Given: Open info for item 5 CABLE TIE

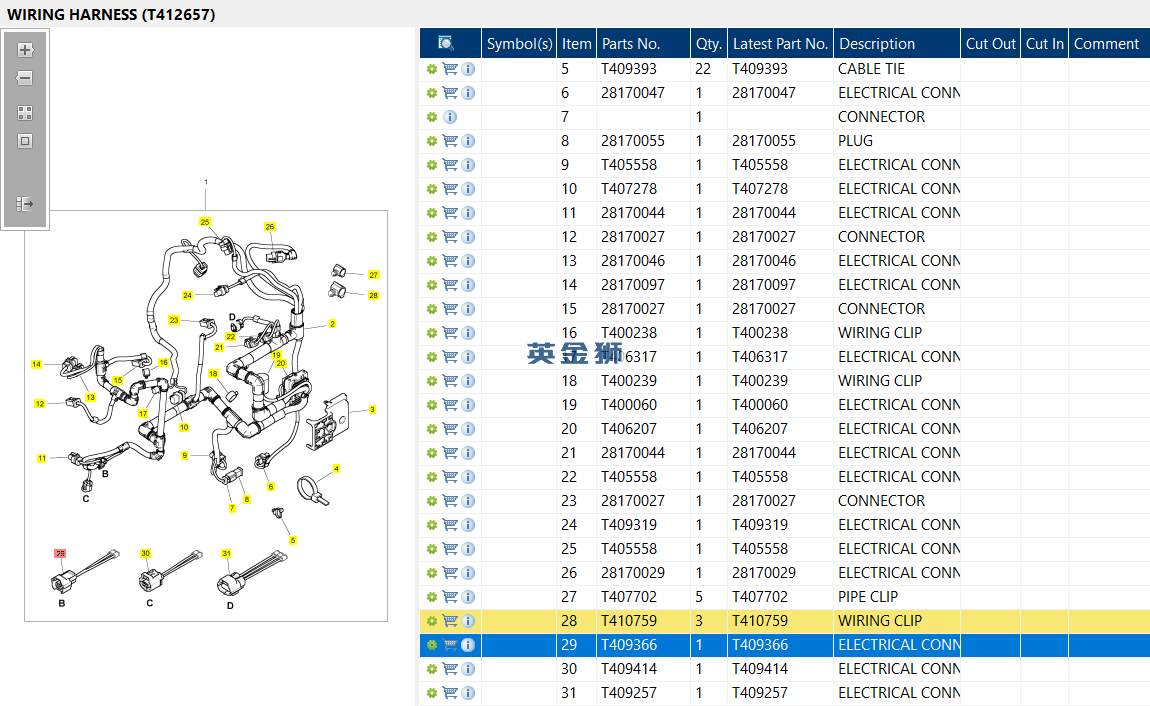Looking at the screenshot, I should [x=468, y=69].
